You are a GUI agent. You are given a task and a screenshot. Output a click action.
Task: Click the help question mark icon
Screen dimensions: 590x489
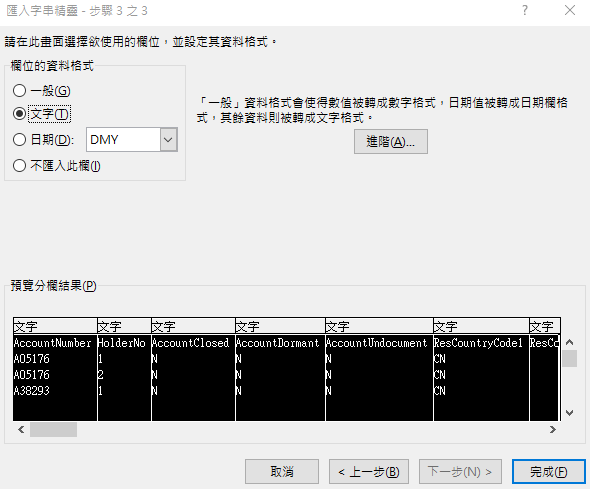tap(525, 10)
